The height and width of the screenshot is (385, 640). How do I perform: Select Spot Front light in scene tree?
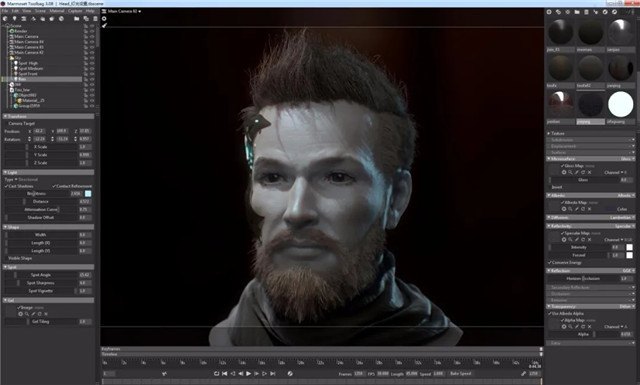[28, 74]
